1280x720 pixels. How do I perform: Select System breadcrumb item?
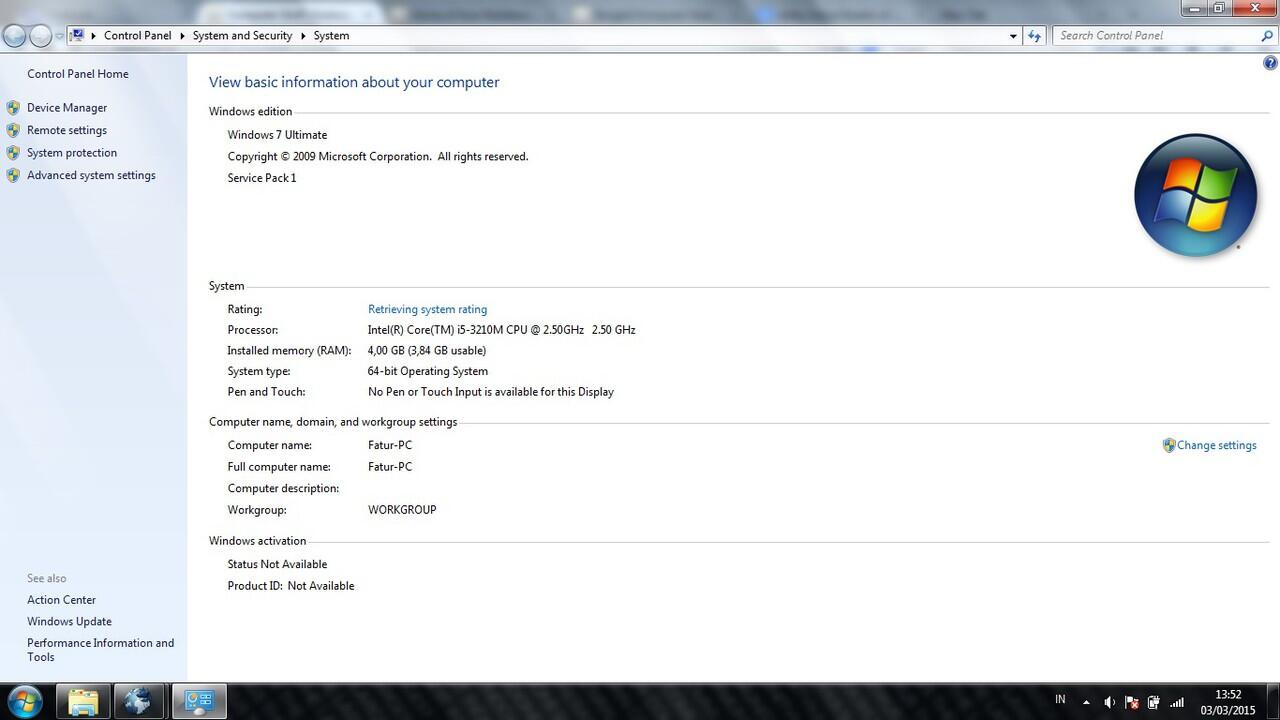point(331,36)
